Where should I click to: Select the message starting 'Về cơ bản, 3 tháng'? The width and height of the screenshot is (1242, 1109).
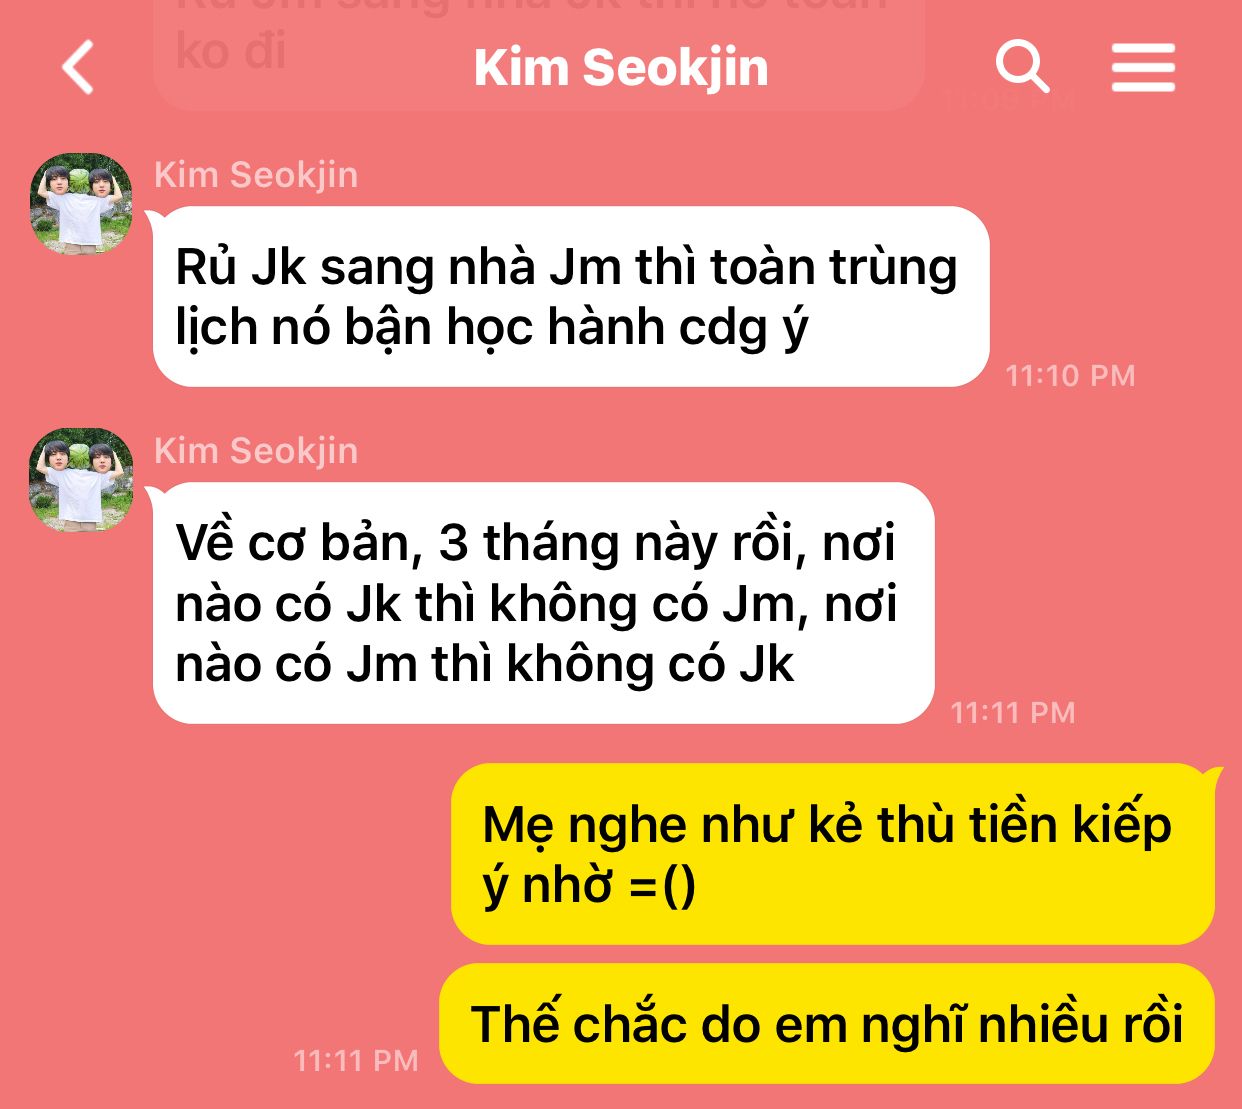[x=543, y=603]
